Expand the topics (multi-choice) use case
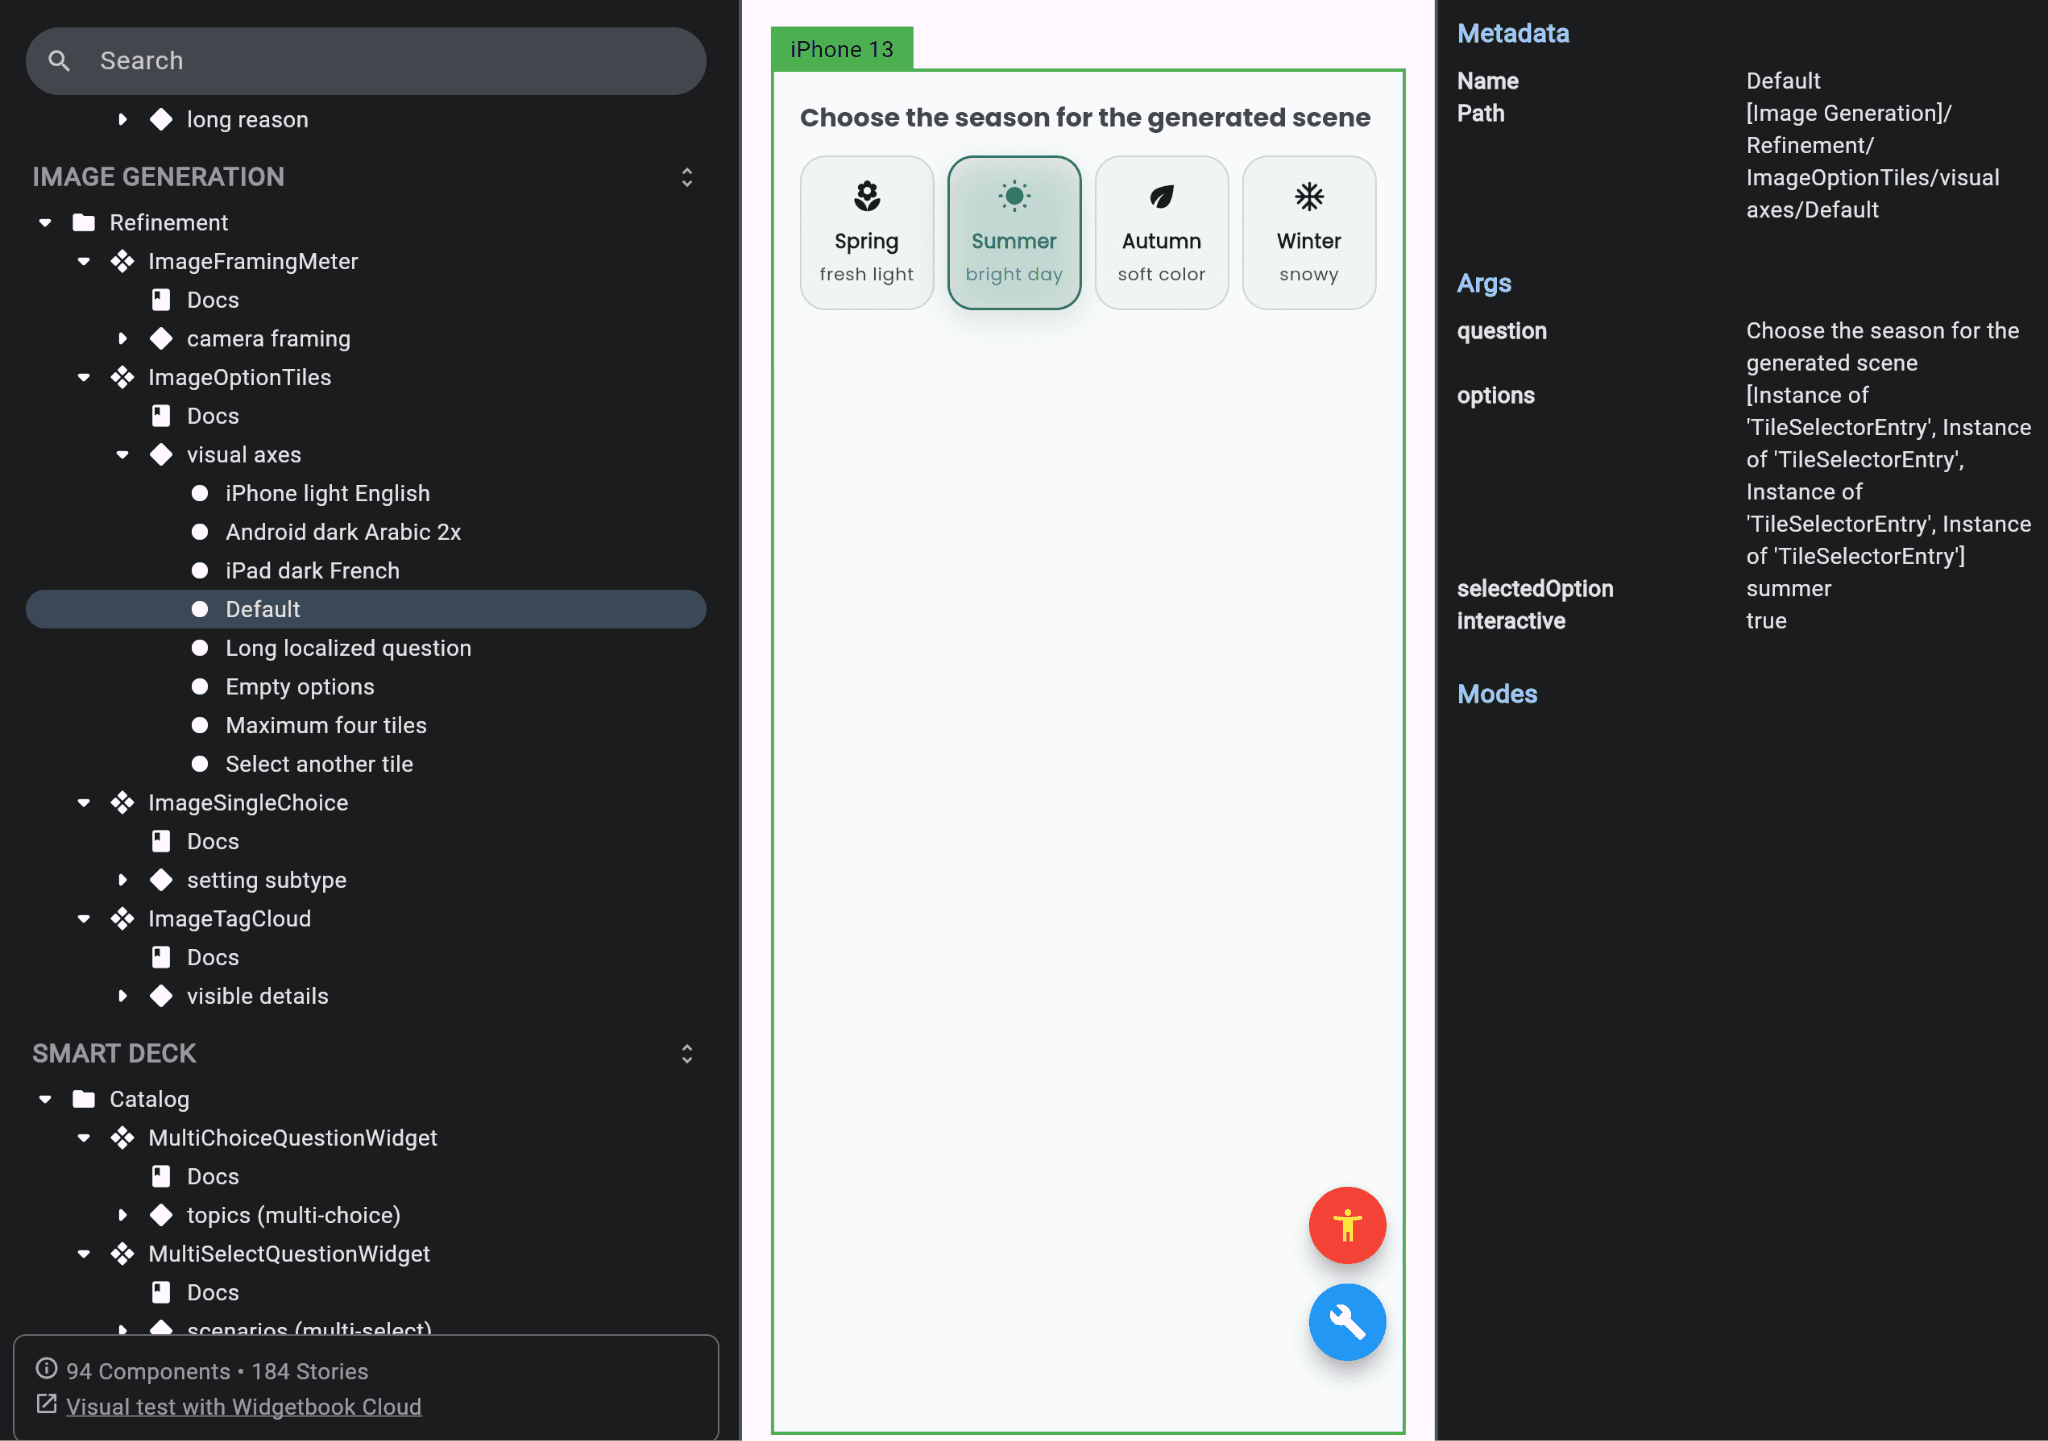The width and height of the screenshot is (2048, 1441). (x=122, y=1215)
